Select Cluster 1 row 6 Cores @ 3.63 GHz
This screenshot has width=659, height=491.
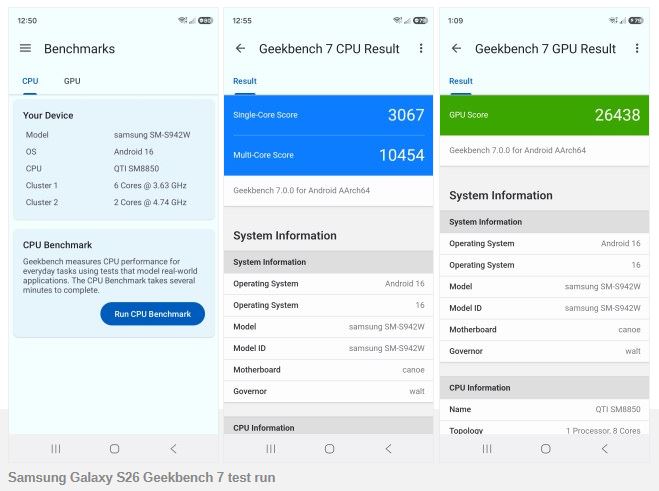point(114,185)
